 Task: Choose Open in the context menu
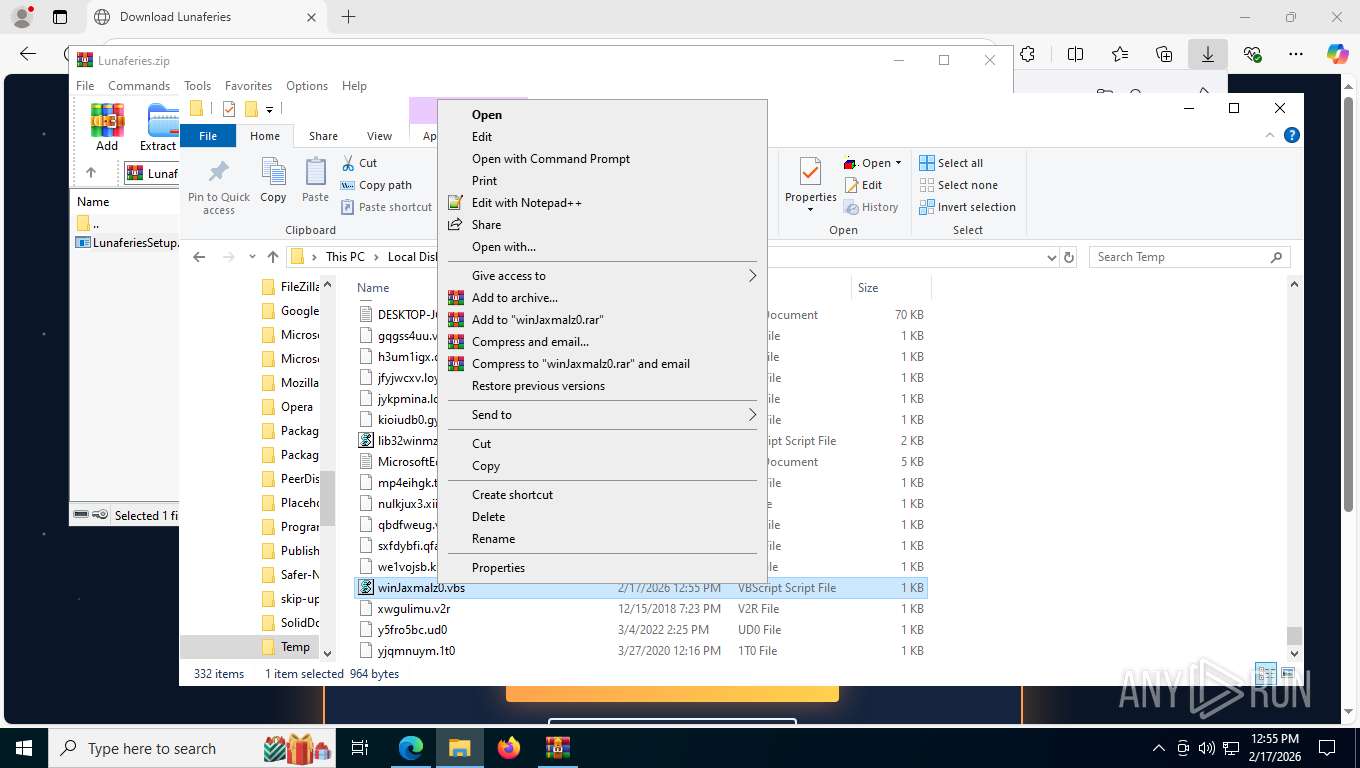[x=487, y=115]
